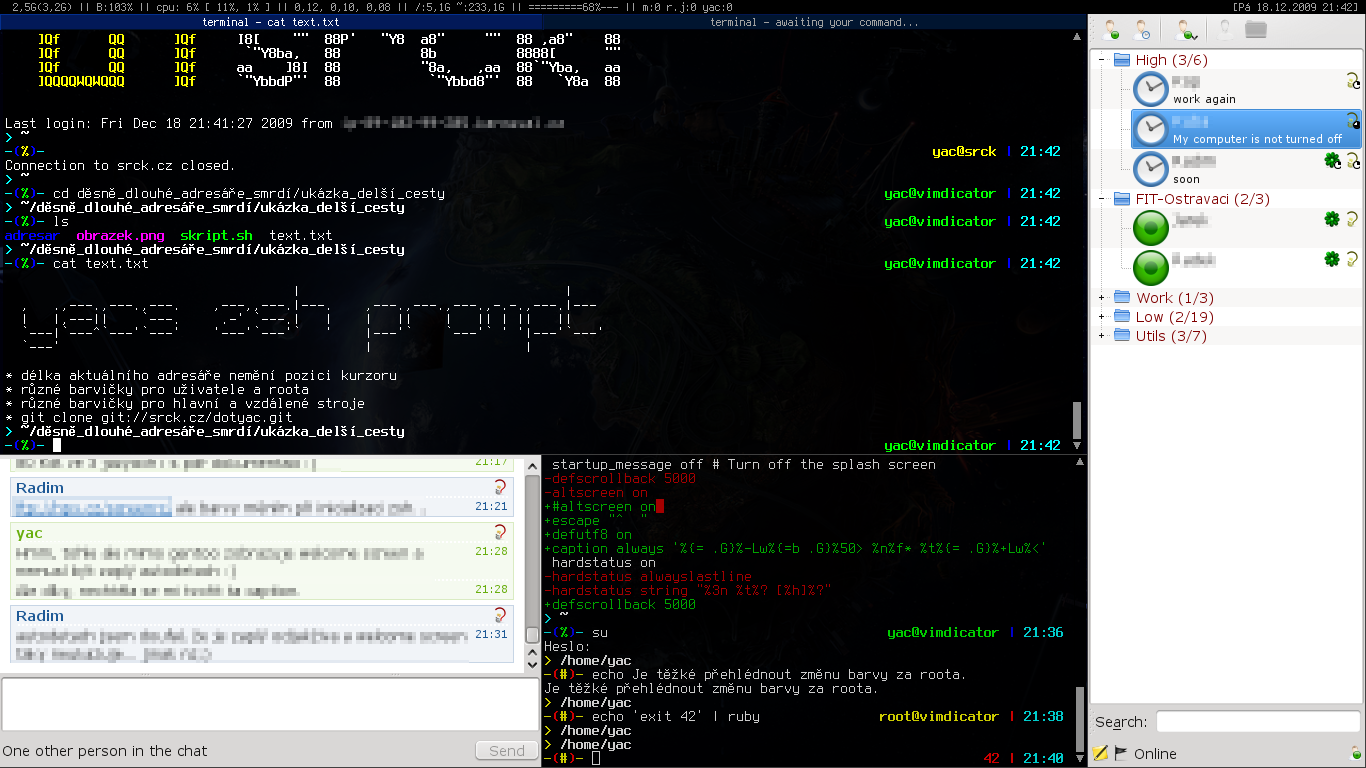The image size is (1366, 768).
Task: Click green online icon directly below FIT-Ostravaci header
Action: pyautogui.click(x=1151, y=228)
